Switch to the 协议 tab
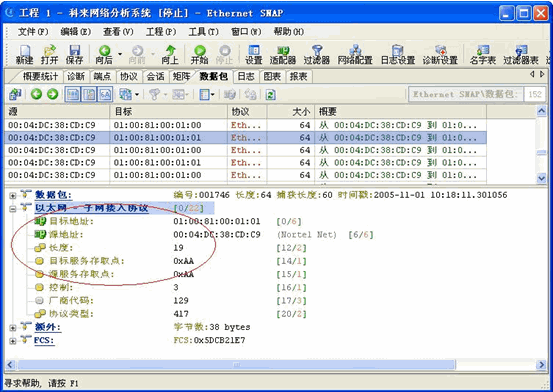This screenshot has width=553, height=392. 129,76
